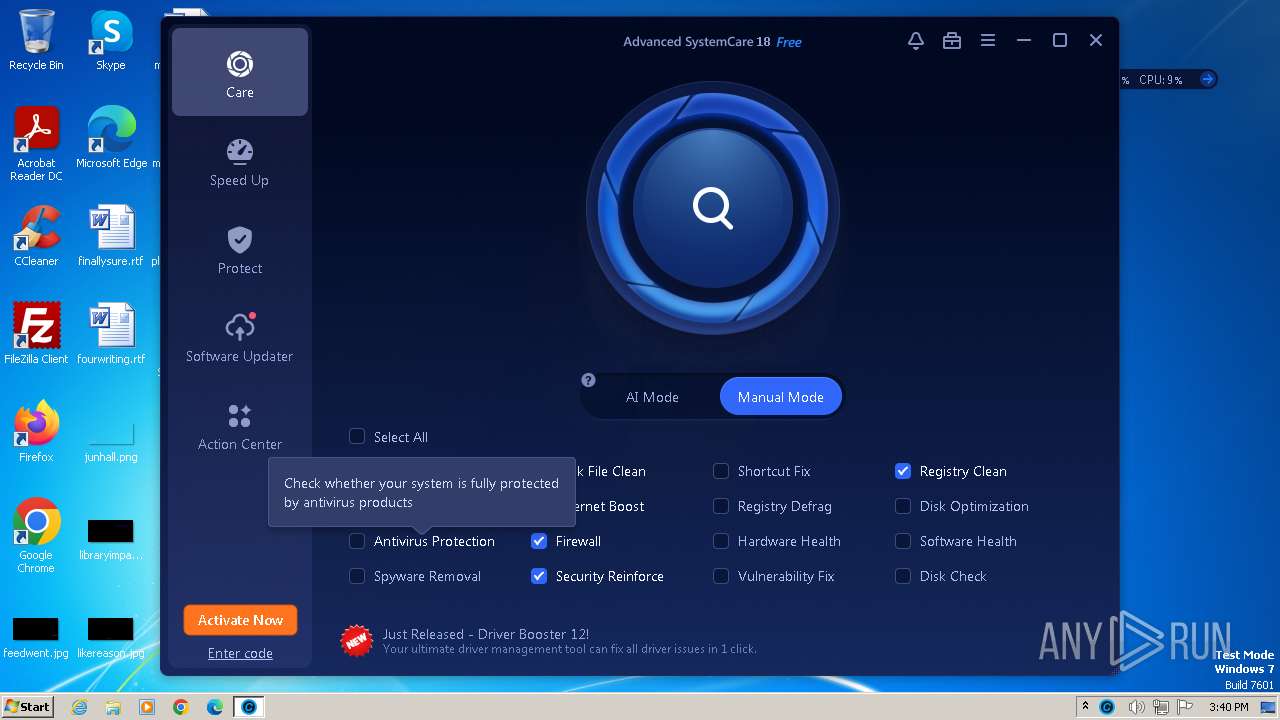This screenshot has height=720, width=1280.
Task: Open Recycle Bin desktop icon
Action: point(36,40)
